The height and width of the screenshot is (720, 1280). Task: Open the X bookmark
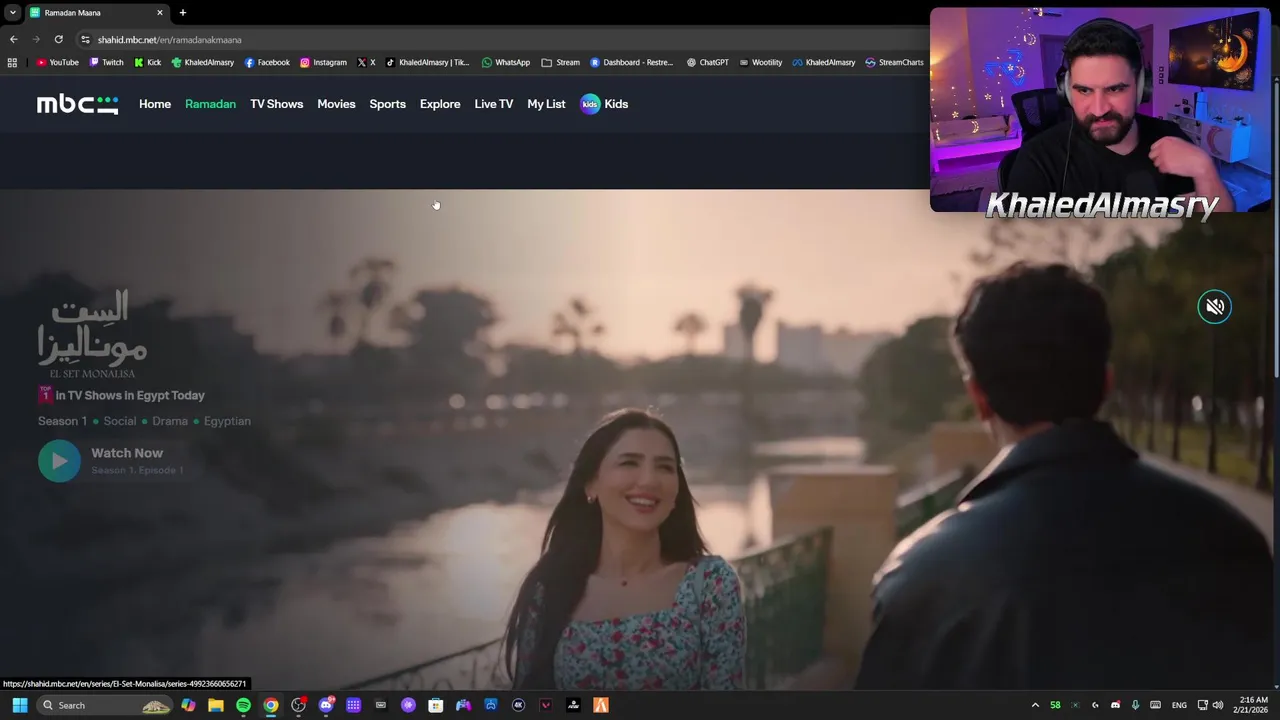(x=366, y=62)
